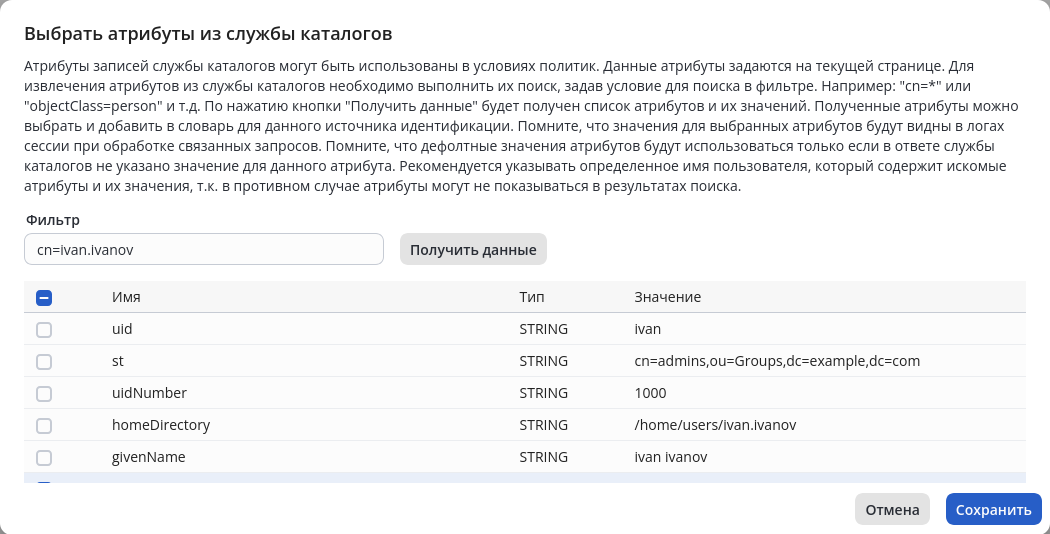Viewport: 1050px width, 534px height.
Task: Click the "Фильтр" field label
Action: coord(52,219)
